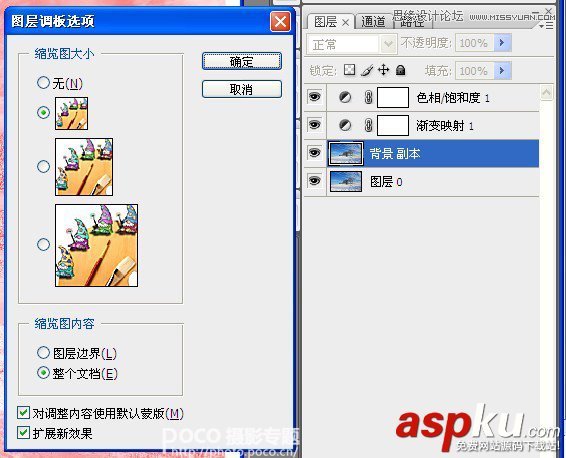Choose 图层边界(L) thumbnail content
566x458 pixels.
coord(43,352)
